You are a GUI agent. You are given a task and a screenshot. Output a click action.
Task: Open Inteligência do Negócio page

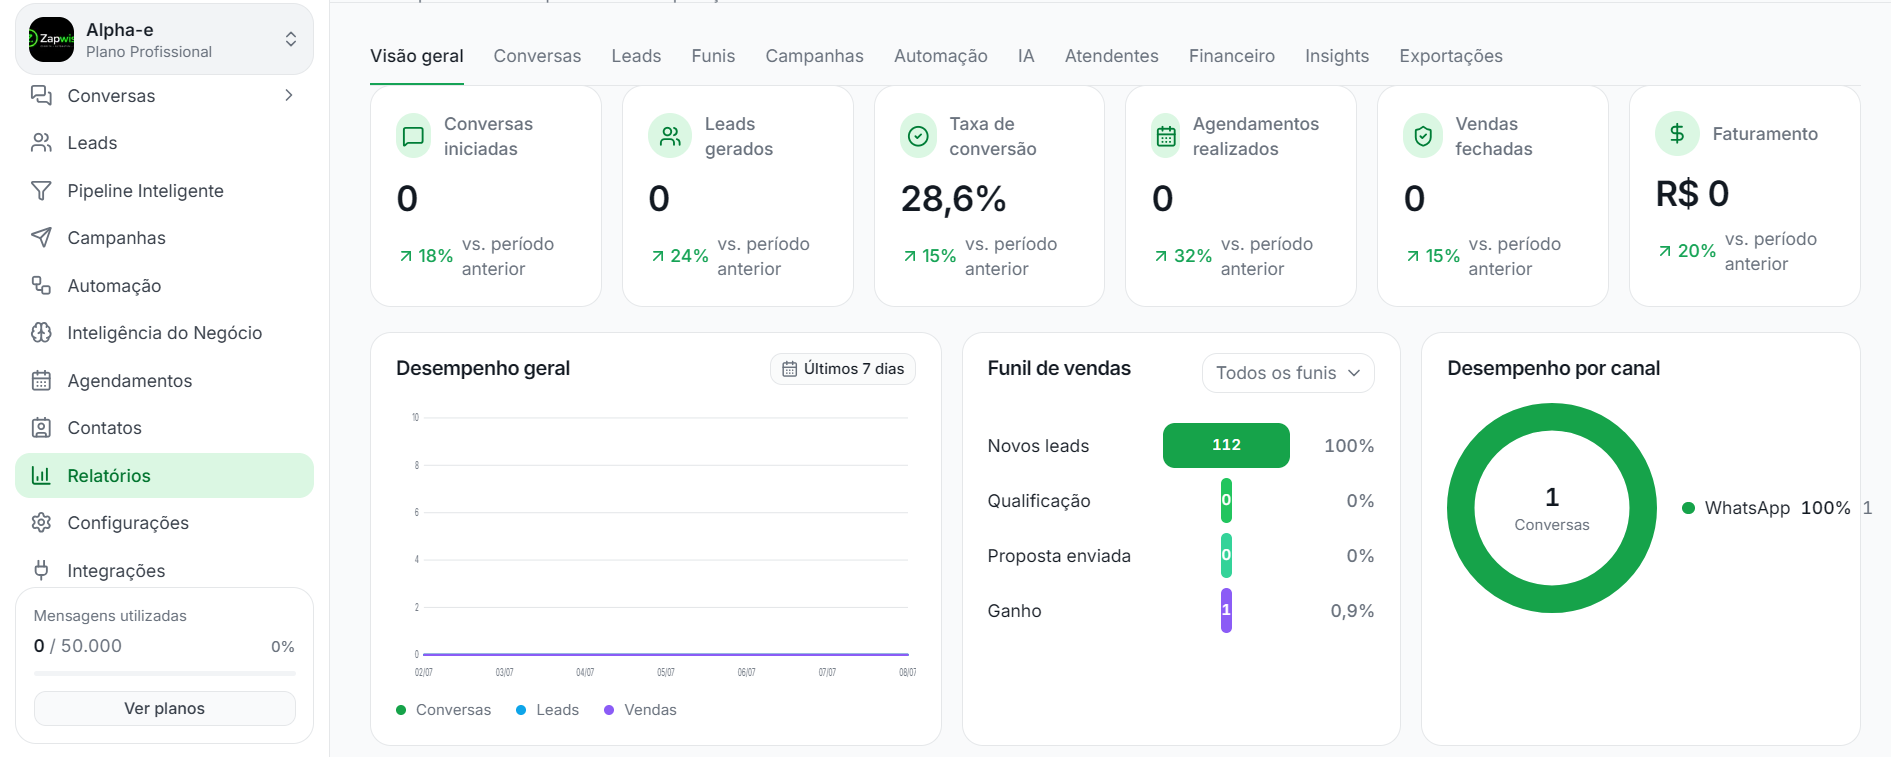[x=164, y=333]
